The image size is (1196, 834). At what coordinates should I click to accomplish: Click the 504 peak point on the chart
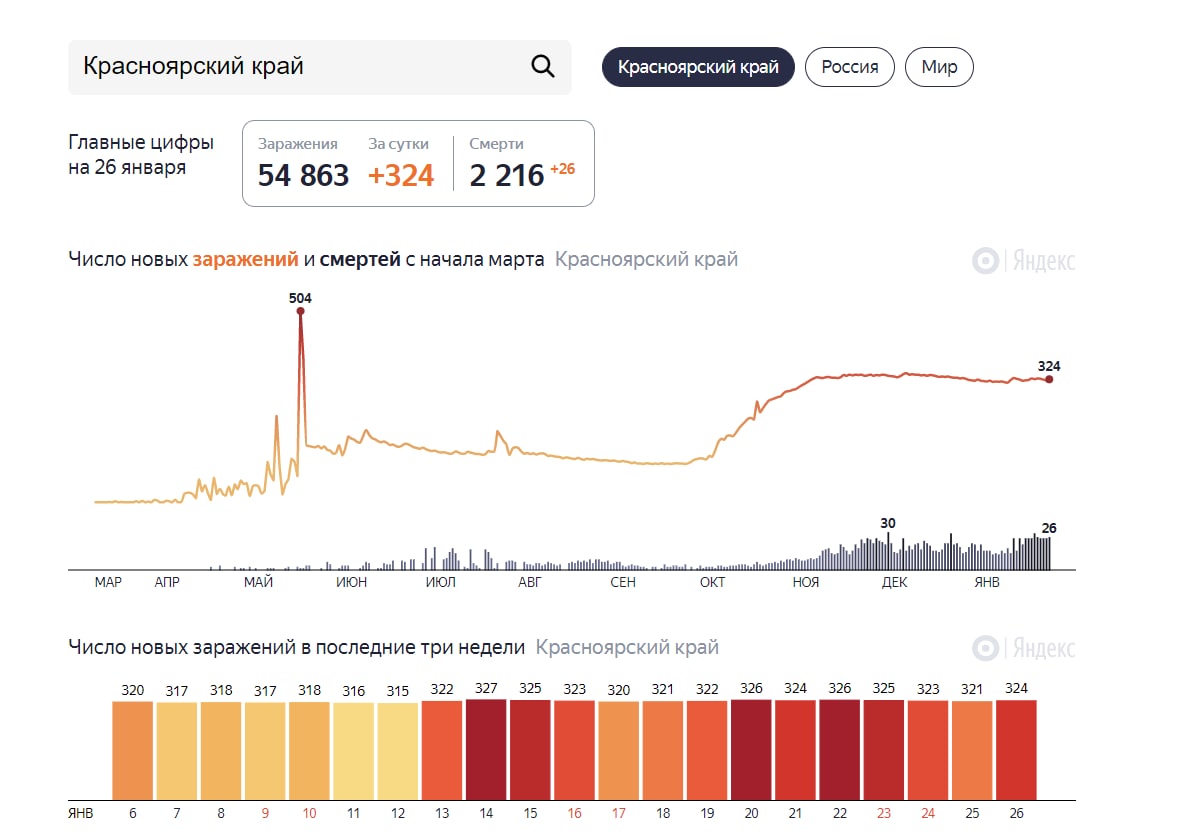coord(300,311)
